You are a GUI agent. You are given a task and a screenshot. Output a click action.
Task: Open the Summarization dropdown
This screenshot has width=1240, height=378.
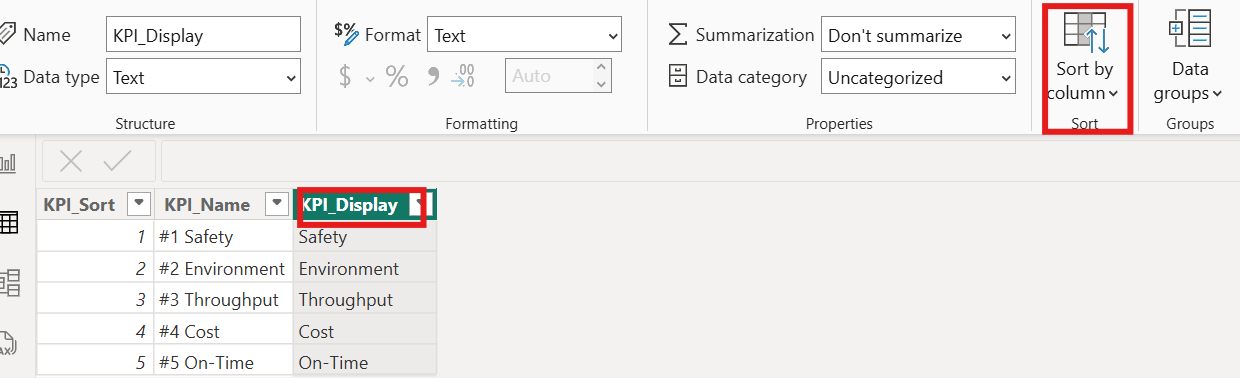pyautogui.click(x=918, y=35)
